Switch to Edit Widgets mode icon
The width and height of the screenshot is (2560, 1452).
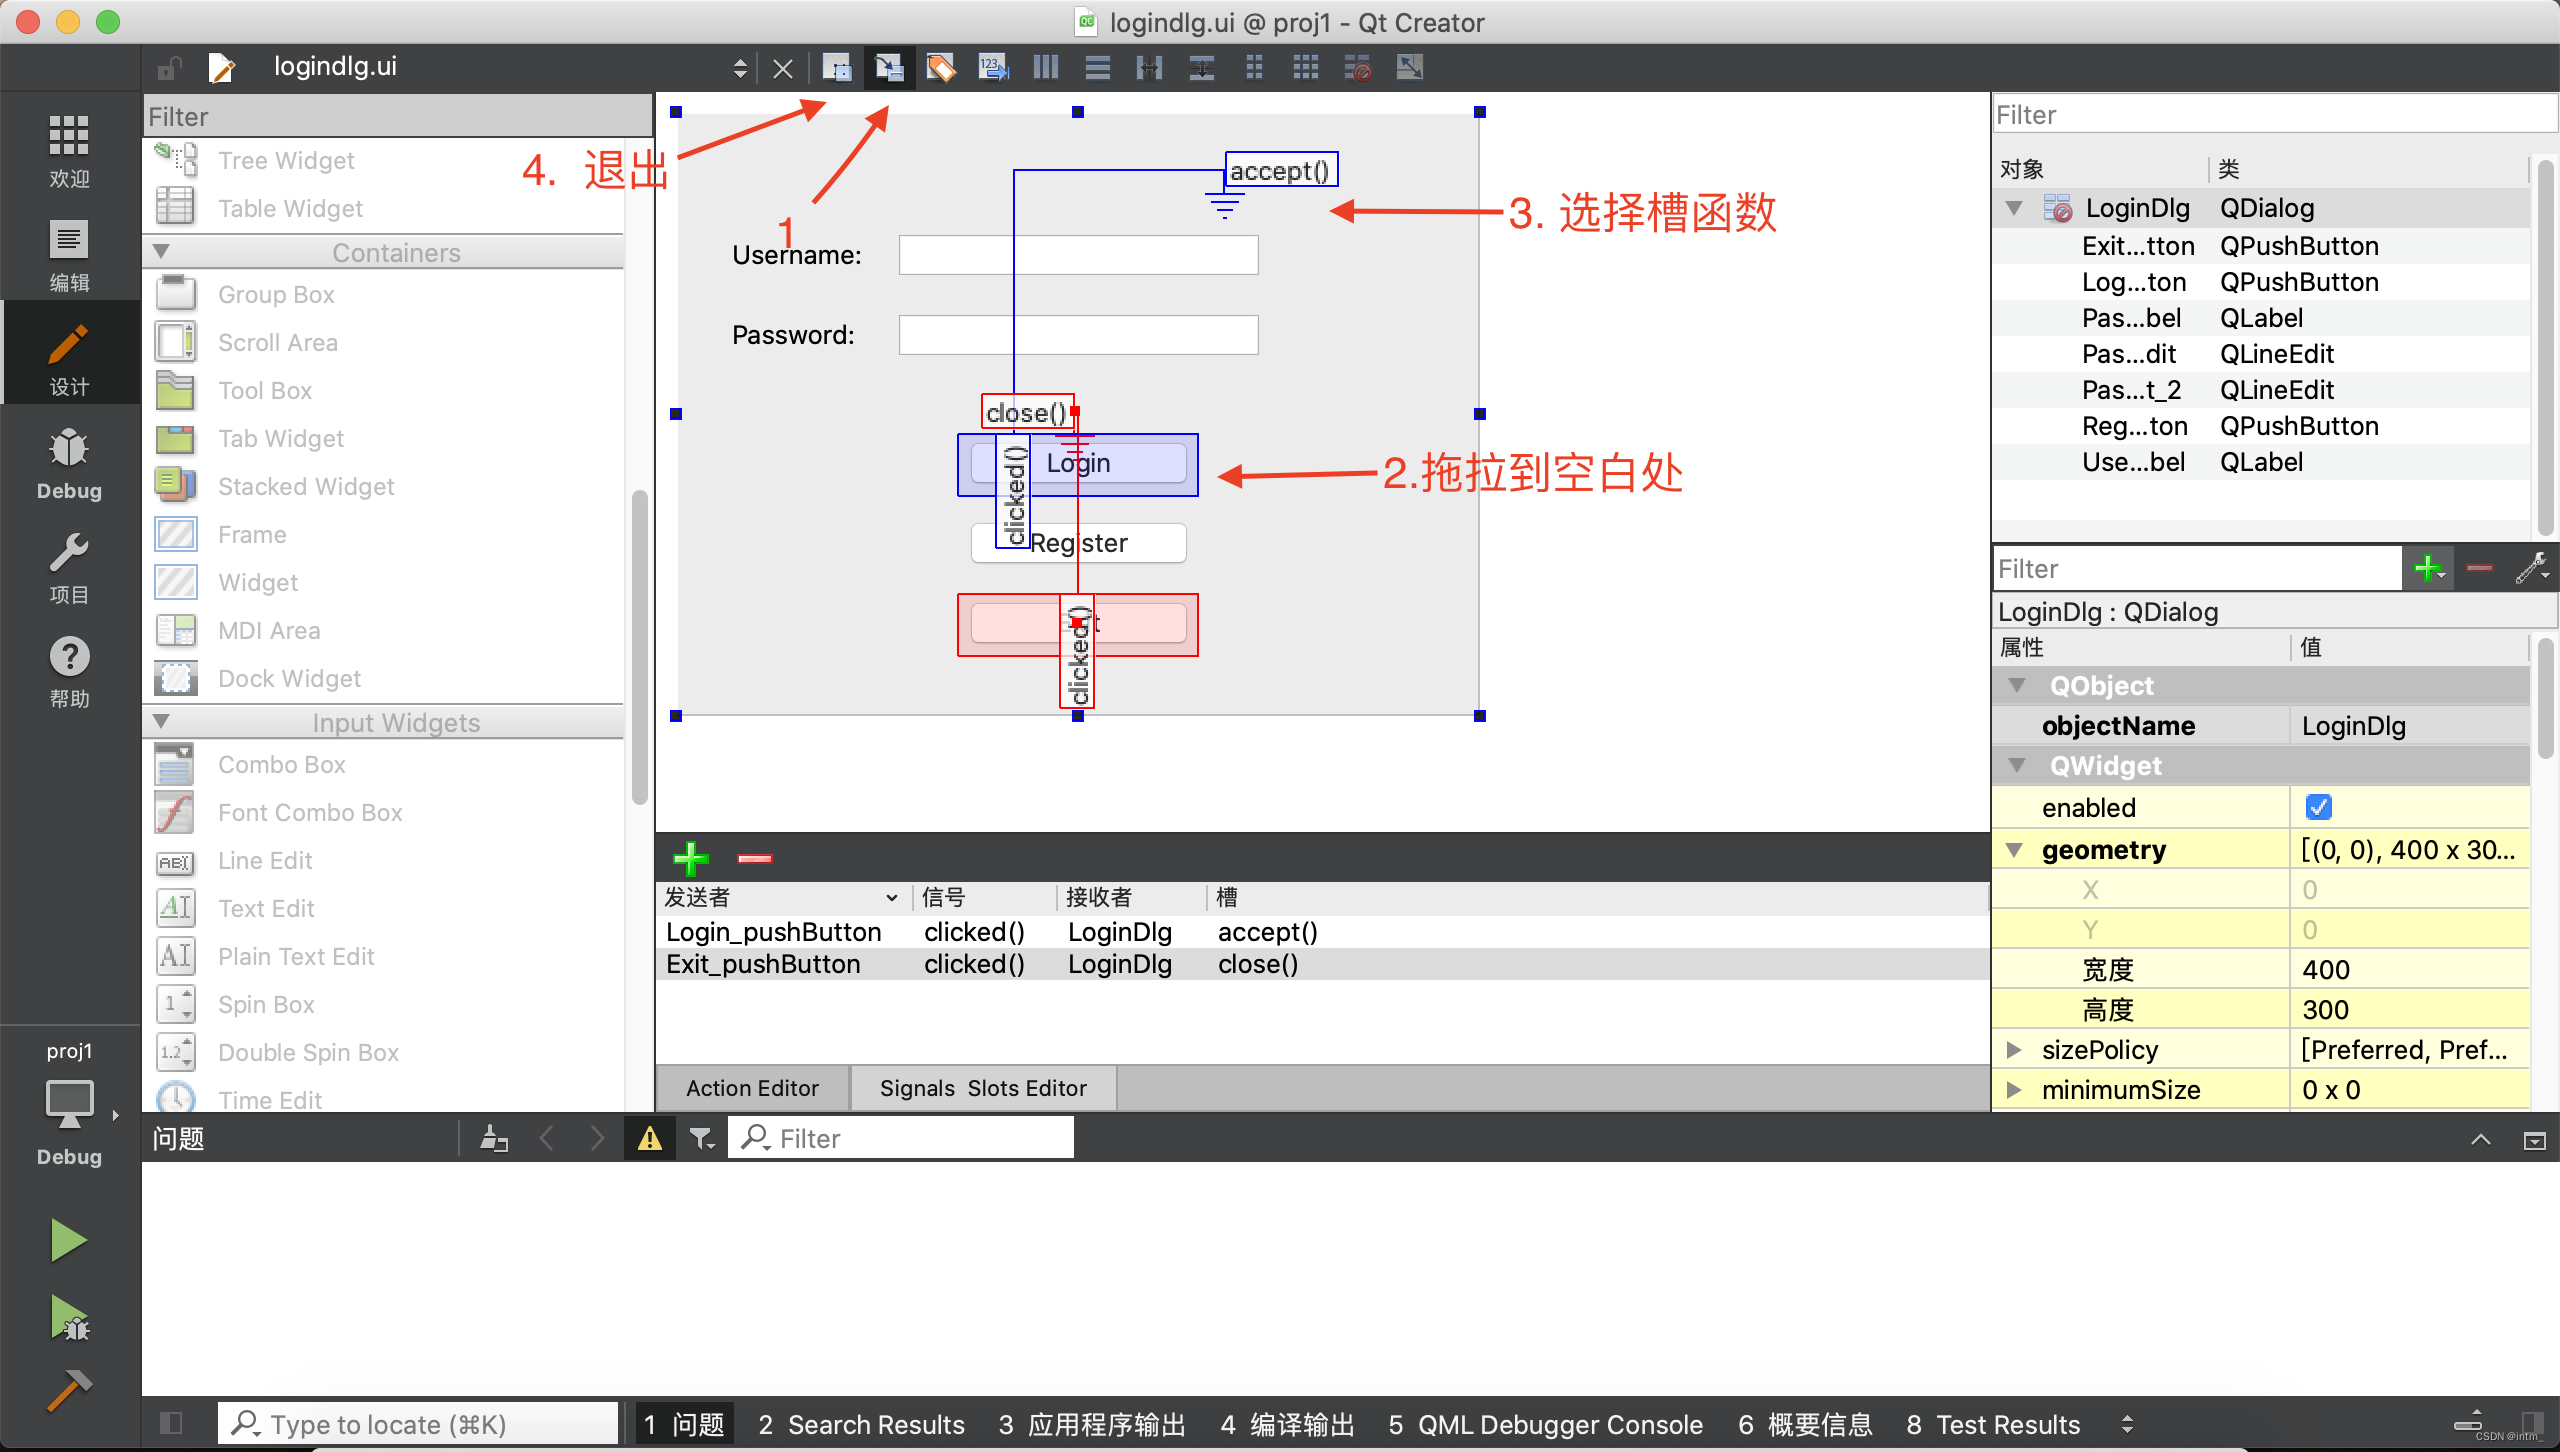(x=836, y=67)
